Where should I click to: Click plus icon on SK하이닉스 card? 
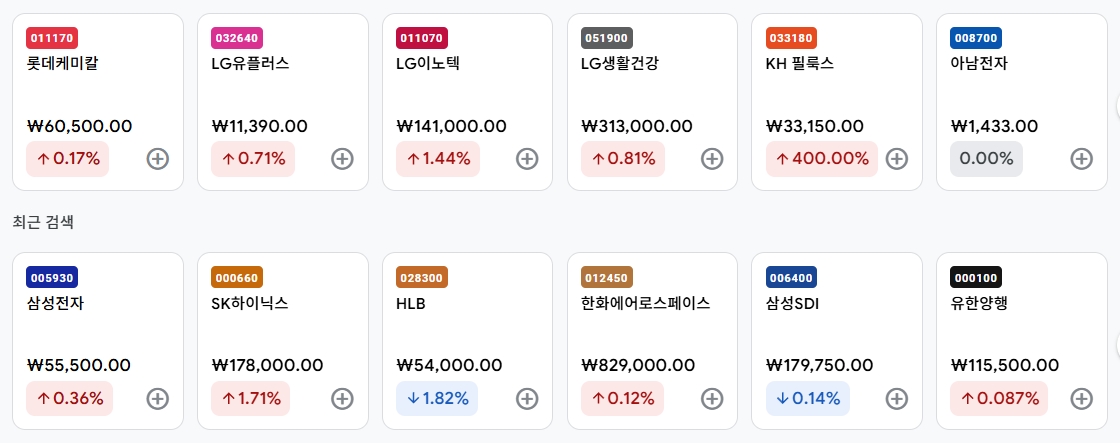pos(342,398)
